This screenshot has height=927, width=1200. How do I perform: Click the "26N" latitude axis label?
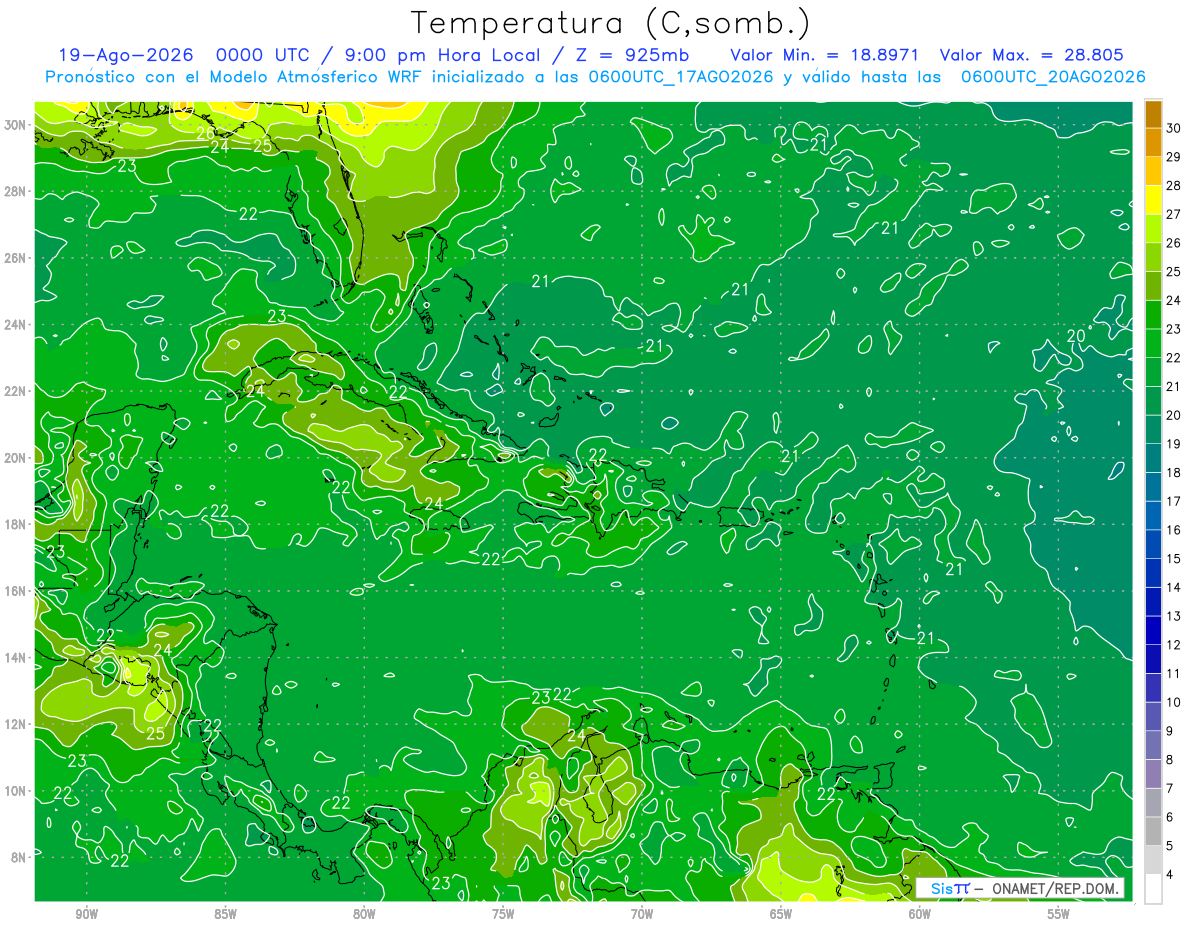pos(16,258)
